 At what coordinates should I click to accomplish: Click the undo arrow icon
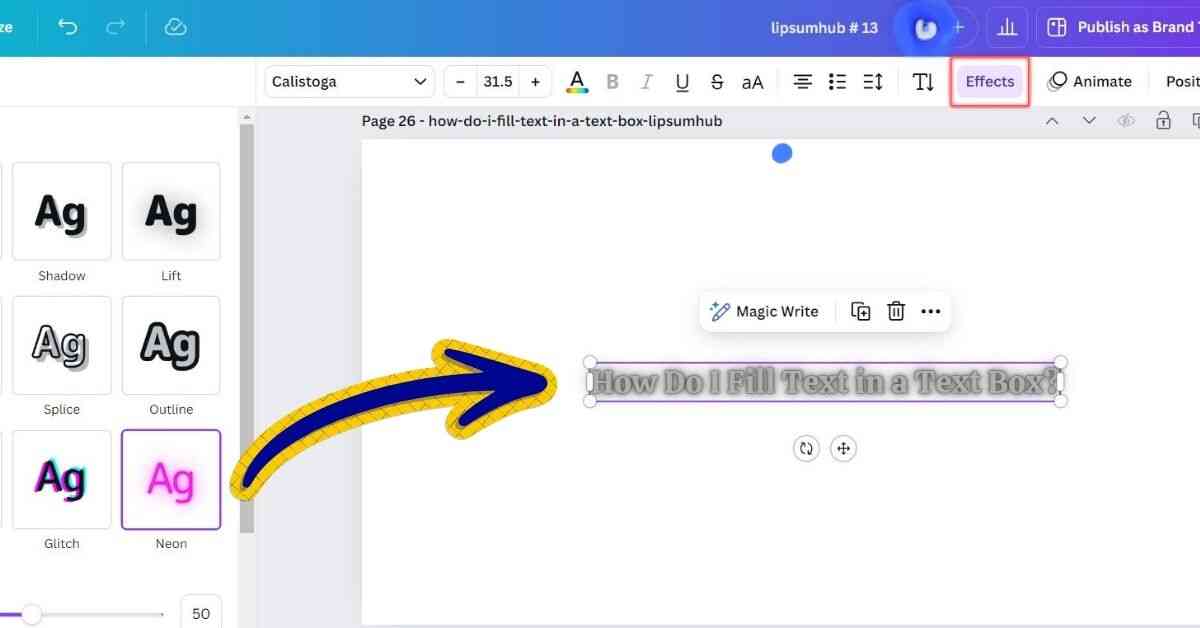(x=68, y=27)
